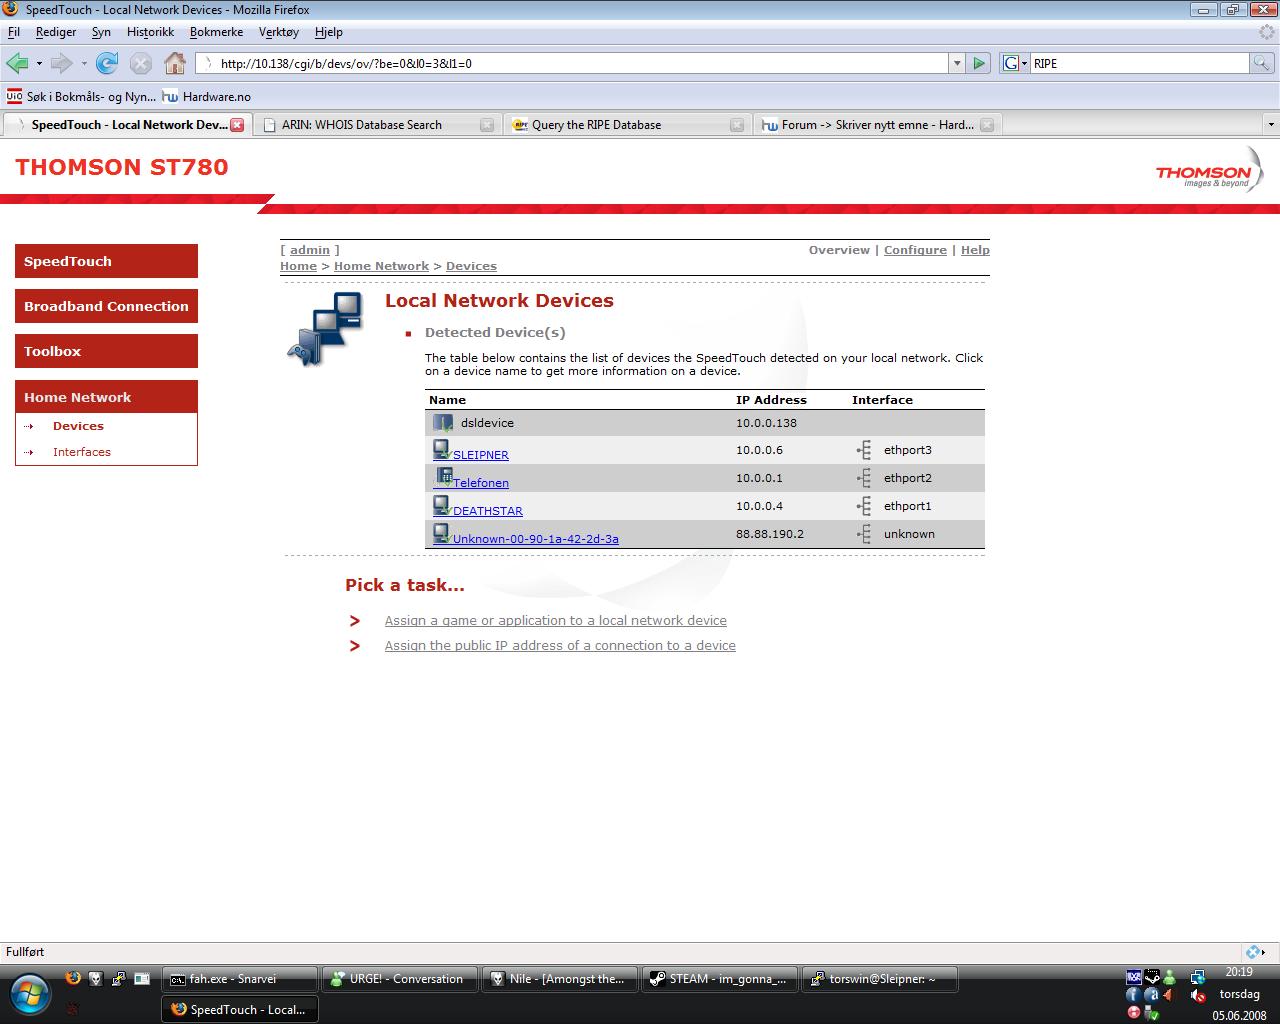
Task: Assign the public IP address to a device
Action: [560, 646]
